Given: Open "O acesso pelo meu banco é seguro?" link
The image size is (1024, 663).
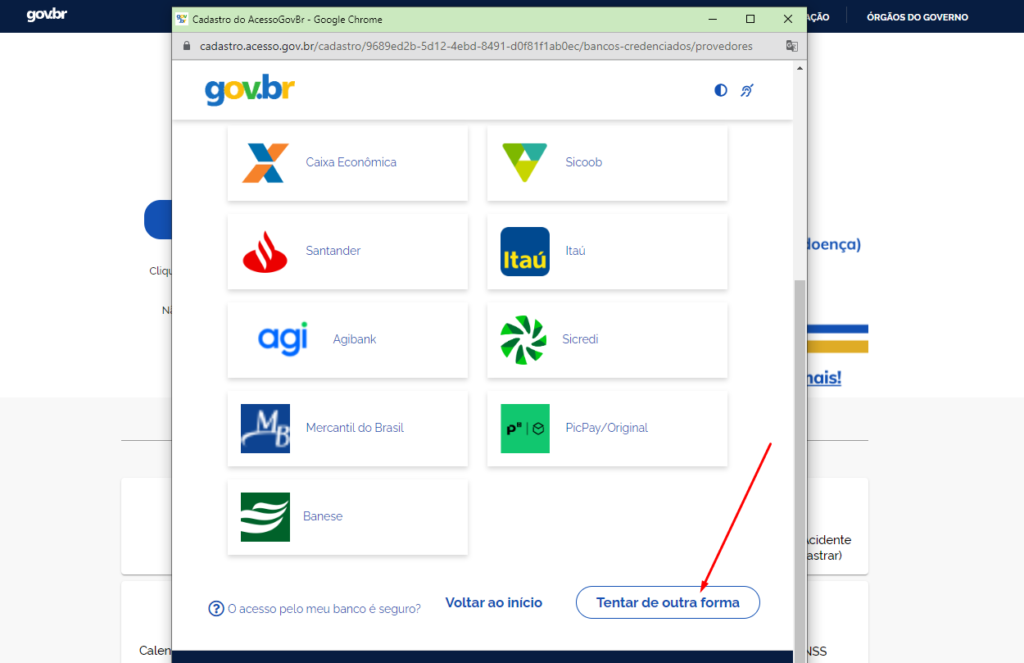Looking at the screenshot, I should [324, 609].
